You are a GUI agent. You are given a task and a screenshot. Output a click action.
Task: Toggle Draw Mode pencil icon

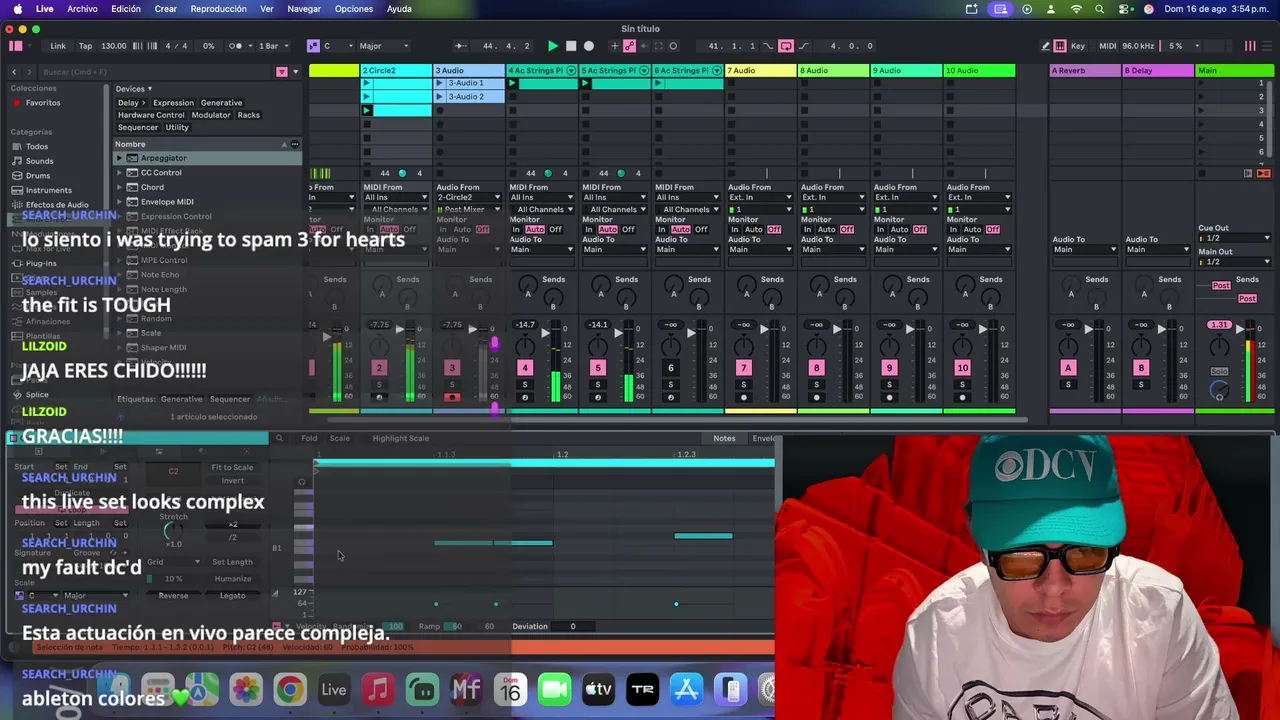pyautogui.click(x=1045, y=46)
